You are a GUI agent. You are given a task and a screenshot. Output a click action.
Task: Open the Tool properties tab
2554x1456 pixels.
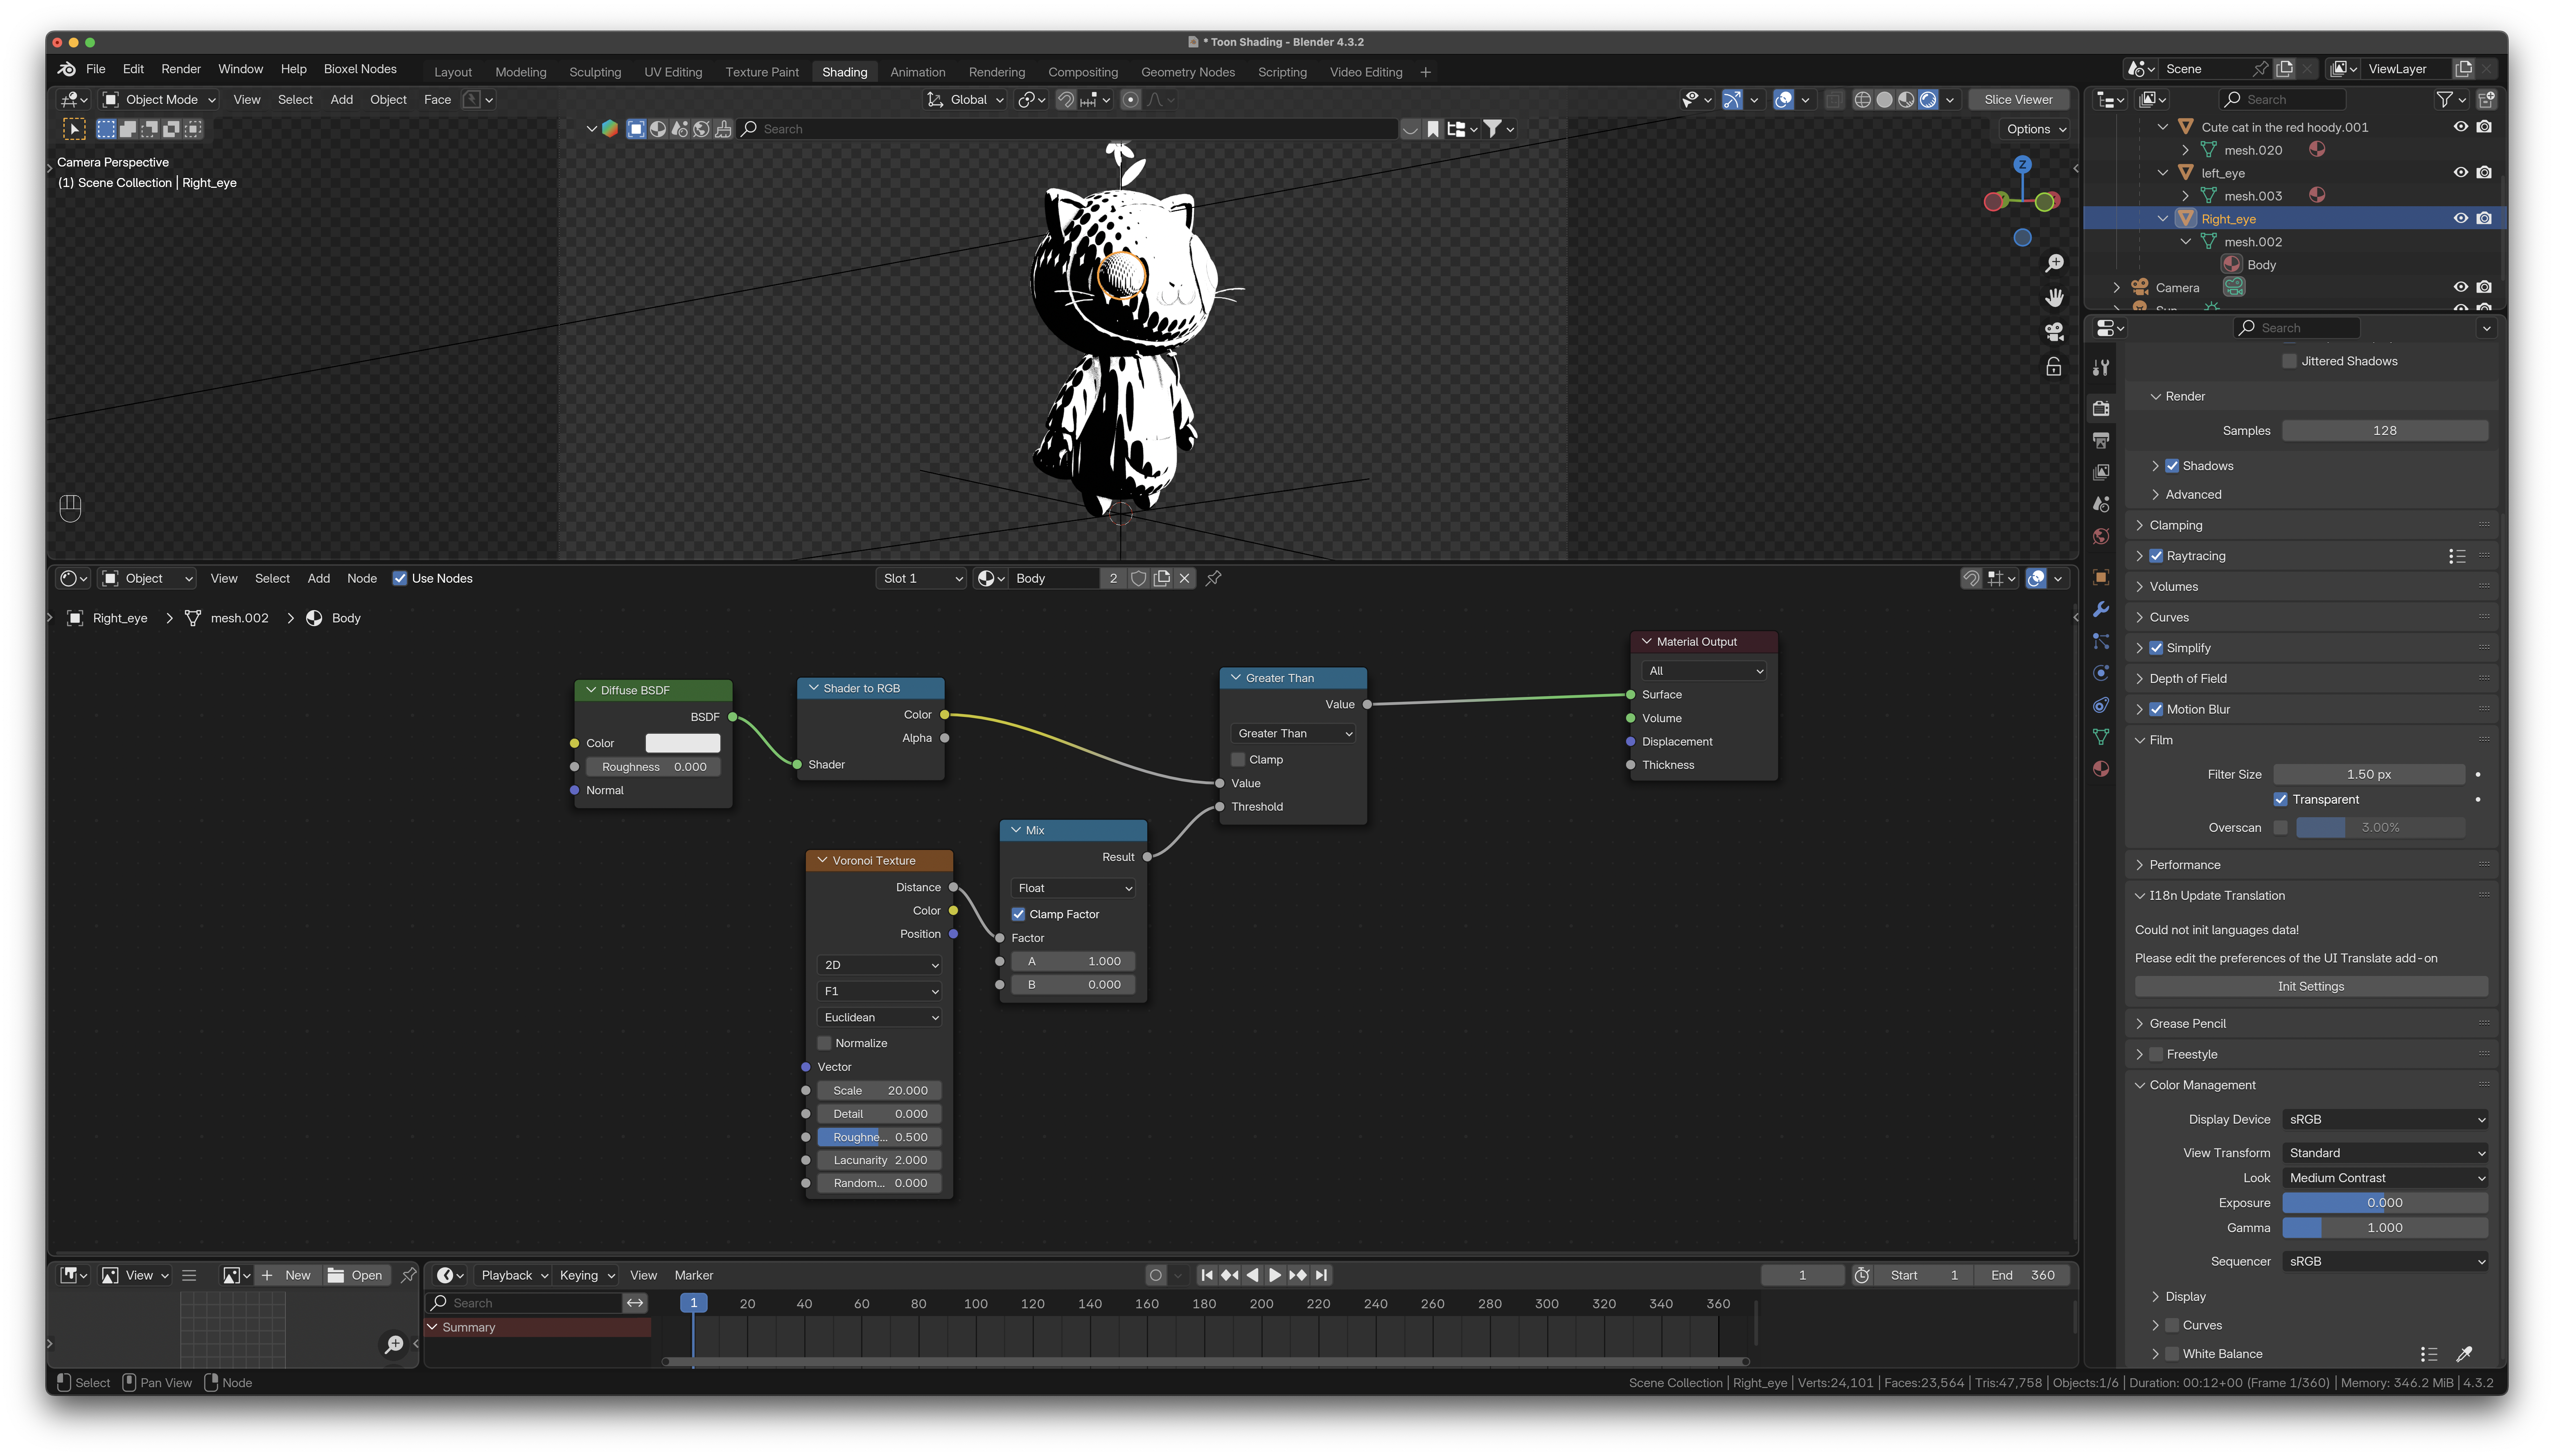[x=2101, y=368]
